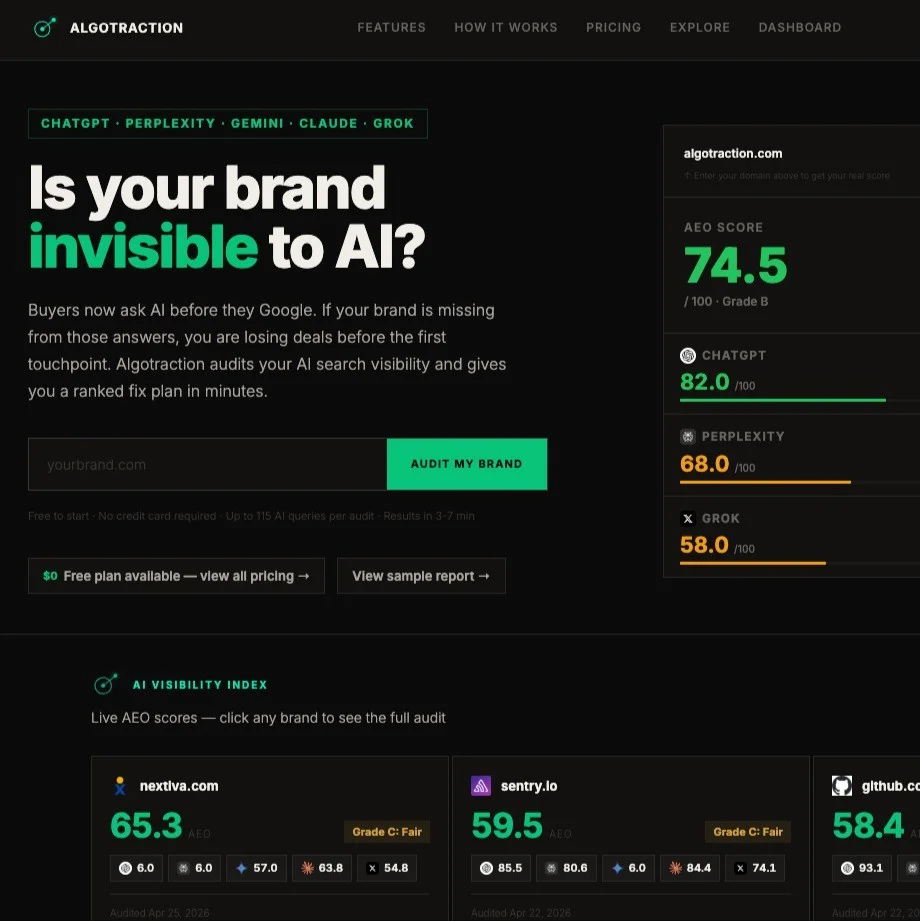920x921 pixels.
Task: Click the yourbrand.com domain input field
Action: pos(207,464)
